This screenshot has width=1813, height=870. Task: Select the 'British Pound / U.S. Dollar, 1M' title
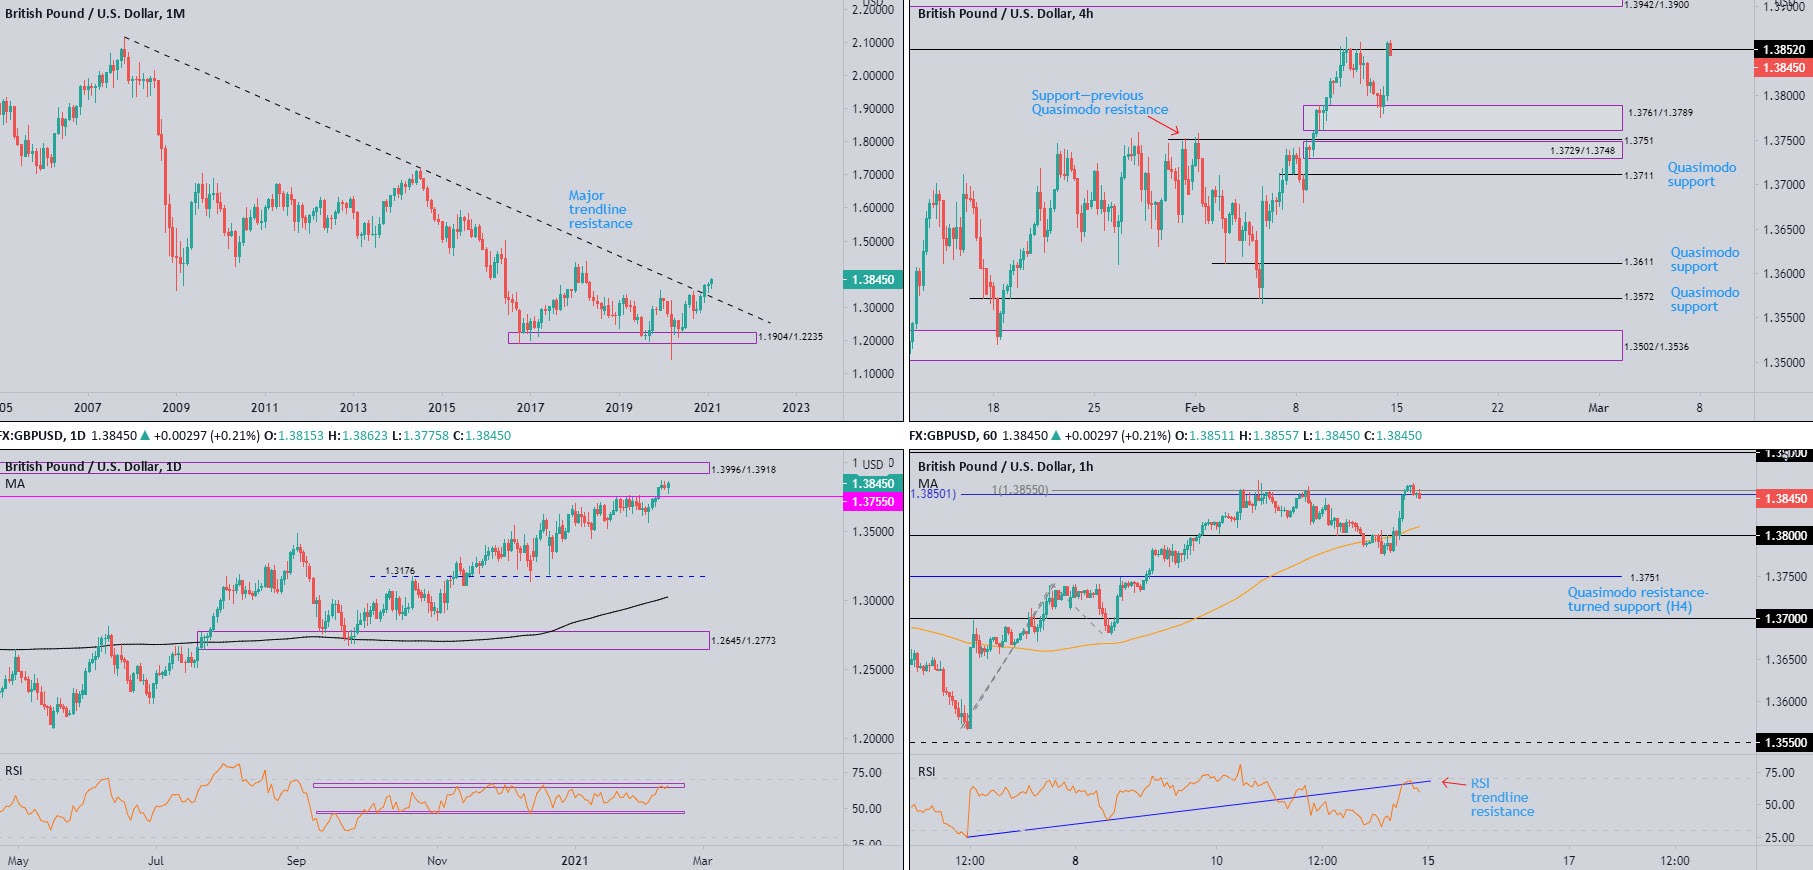coord(95,14)
